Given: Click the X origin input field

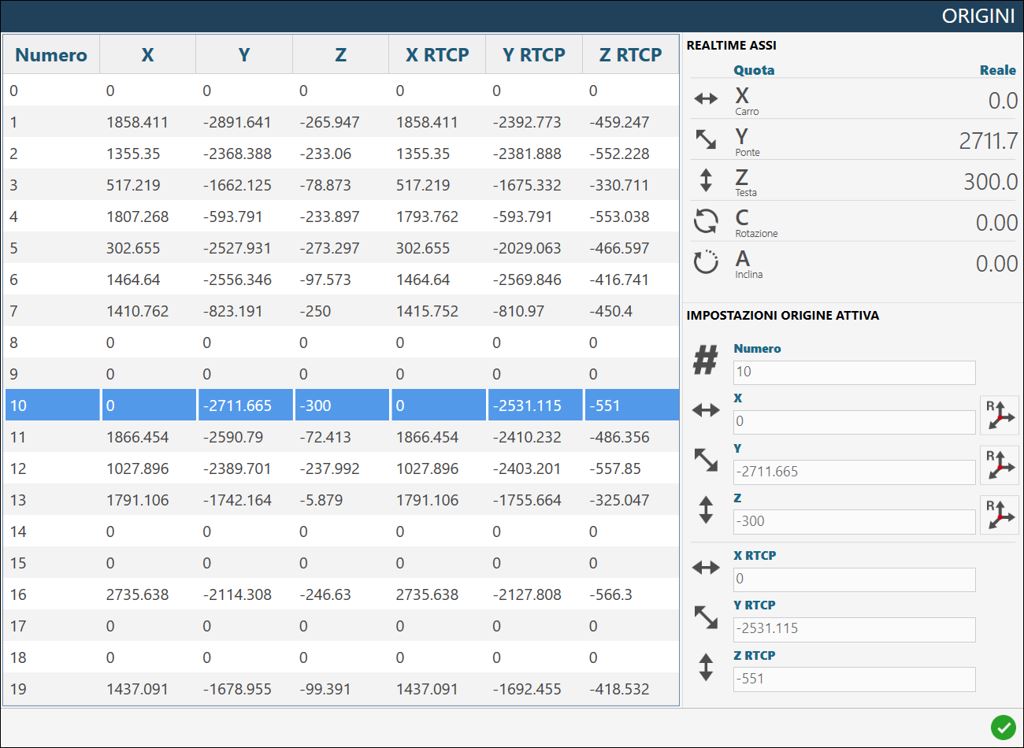Looking at the screenshot, I should click(854, 422).
